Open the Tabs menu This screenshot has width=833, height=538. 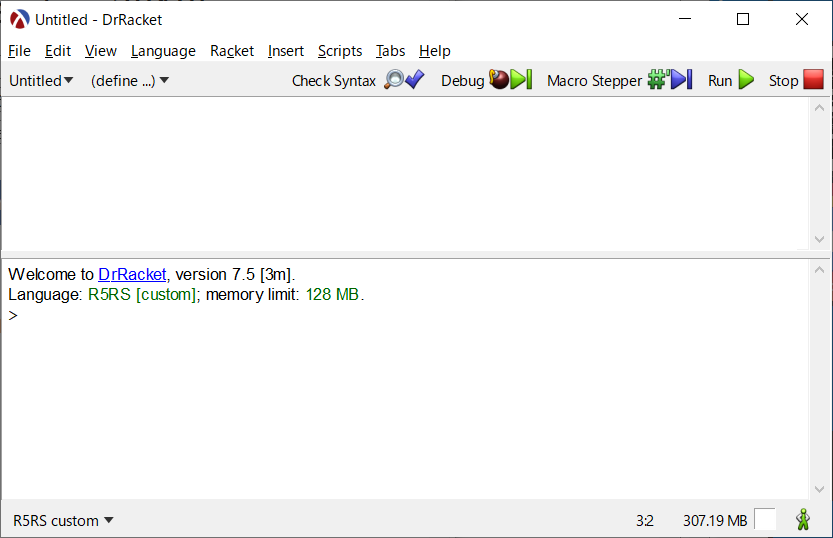pos(390,51)
